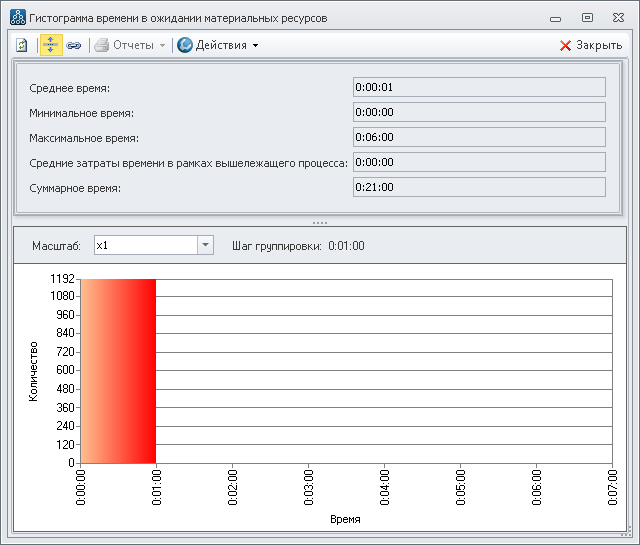Toggle the highlighted yellow panel layout button
Screen dimensions: 640x545
point(51,45)
